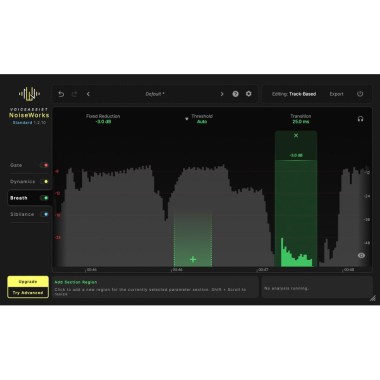The image size is (380, 380).
Task: Select the Sibilance tab
Action: click(x=22, y=214)
